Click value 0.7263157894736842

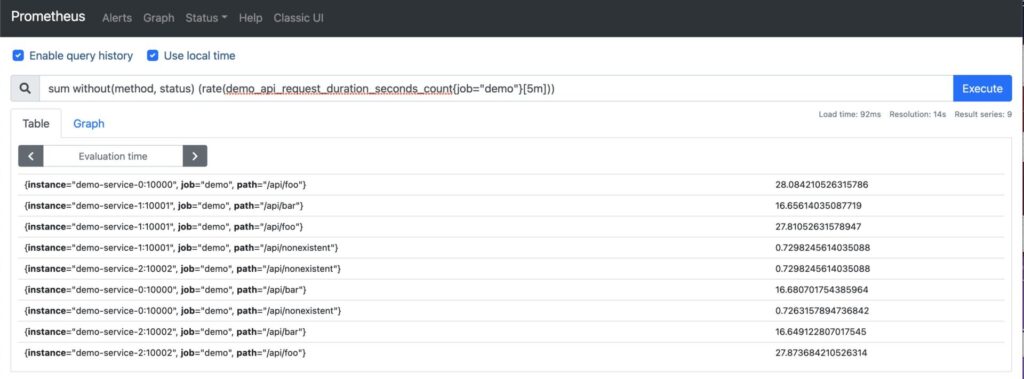(822, 310)
